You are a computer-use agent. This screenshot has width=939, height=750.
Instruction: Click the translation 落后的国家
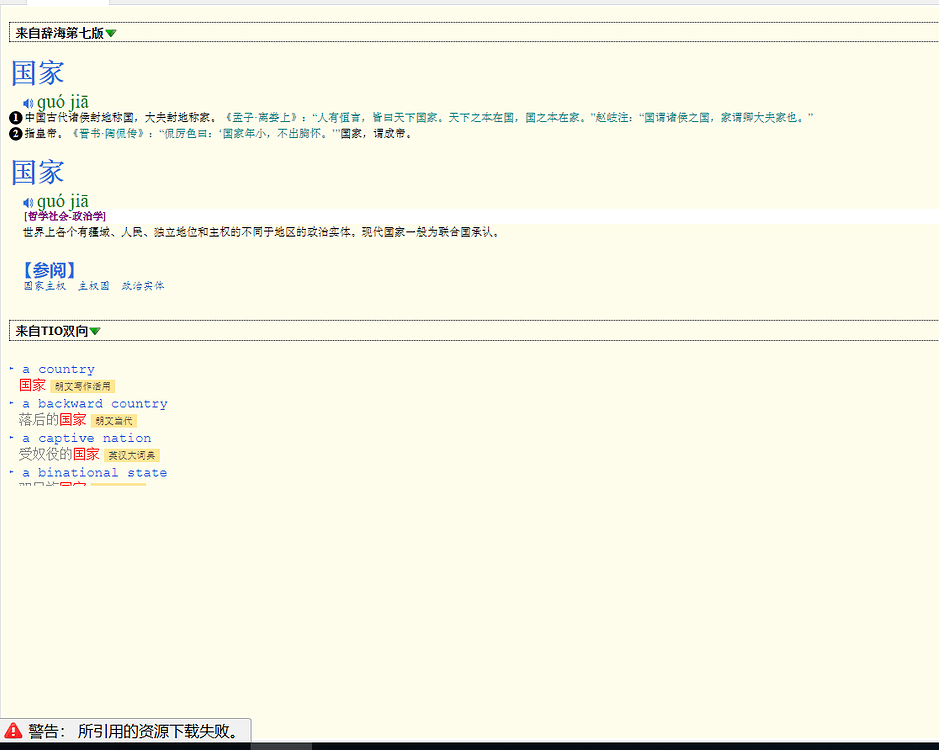coord(53,420)
